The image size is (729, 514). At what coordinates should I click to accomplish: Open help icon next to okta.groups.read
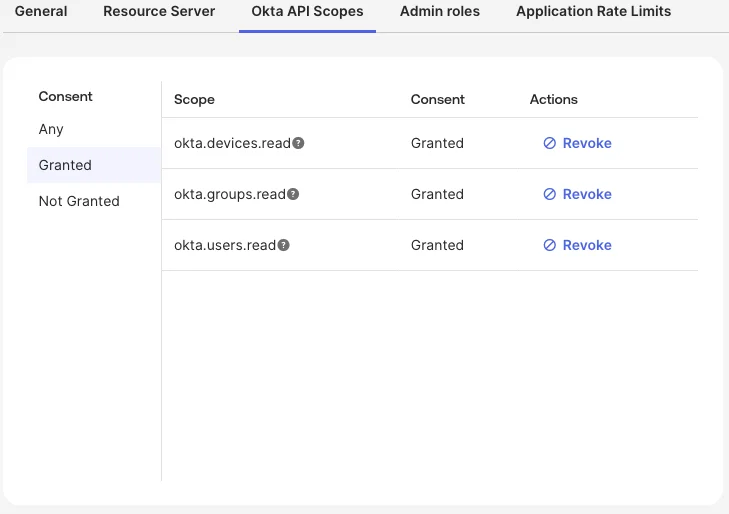(293, 194)
